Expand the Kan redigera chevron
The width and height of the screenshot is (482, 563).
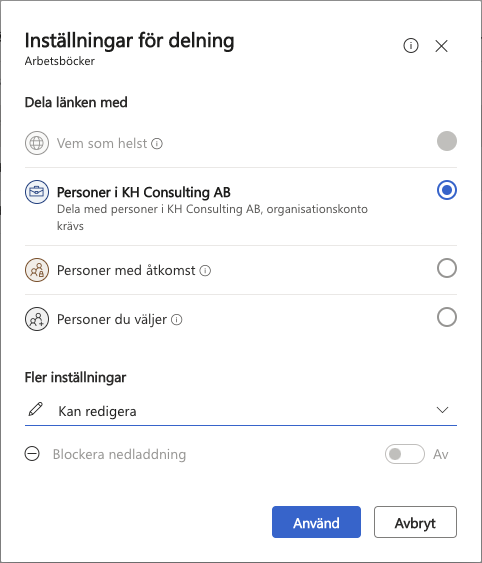pyautogui.click(x=442, y=410)
